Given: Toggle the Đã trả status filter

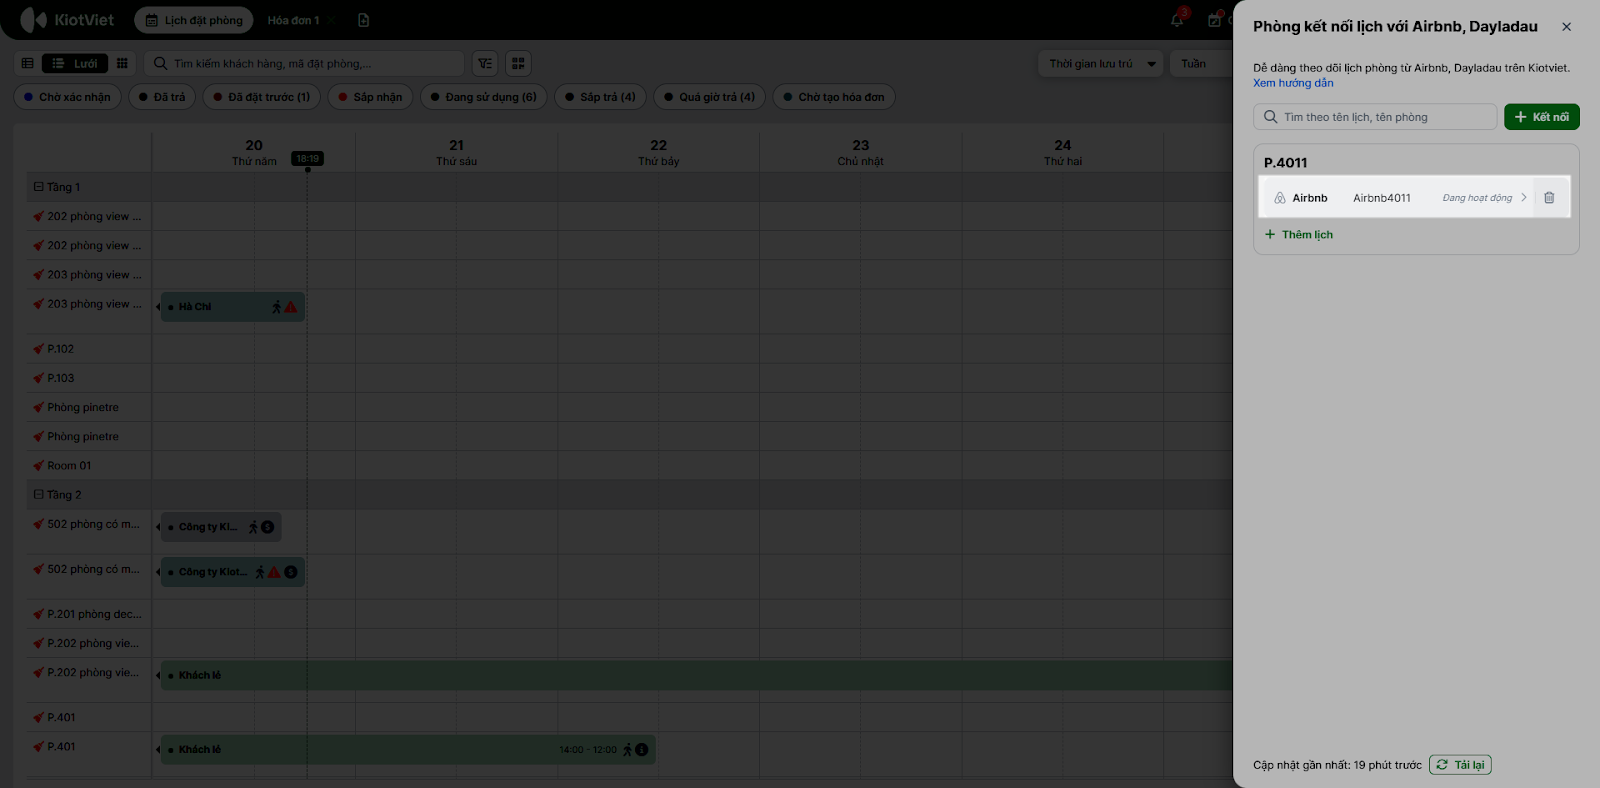Looking at the screenshot, I should pos(162,97).
